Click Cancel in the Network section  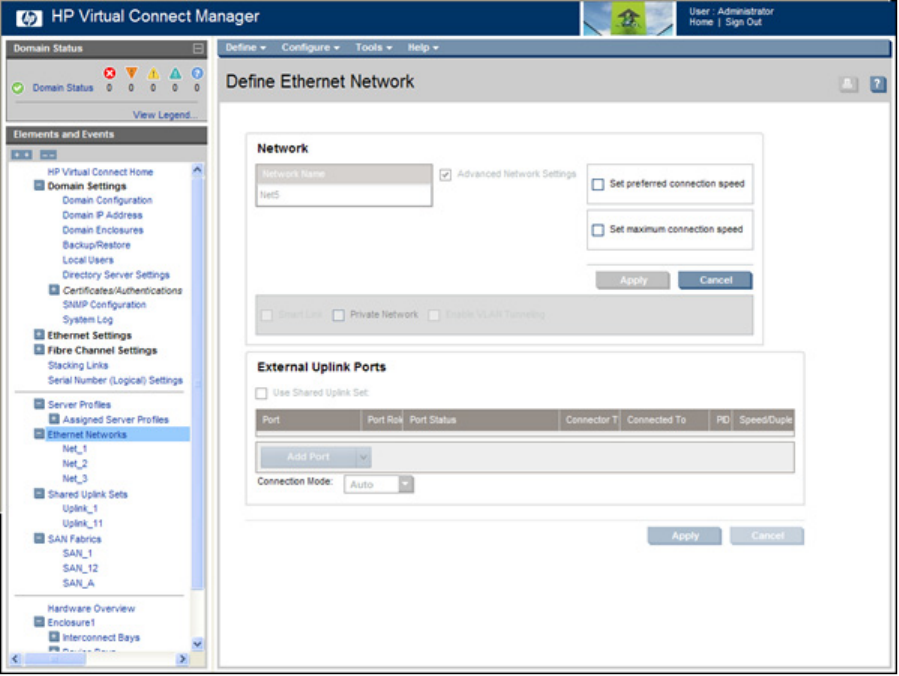click(715, 280)
